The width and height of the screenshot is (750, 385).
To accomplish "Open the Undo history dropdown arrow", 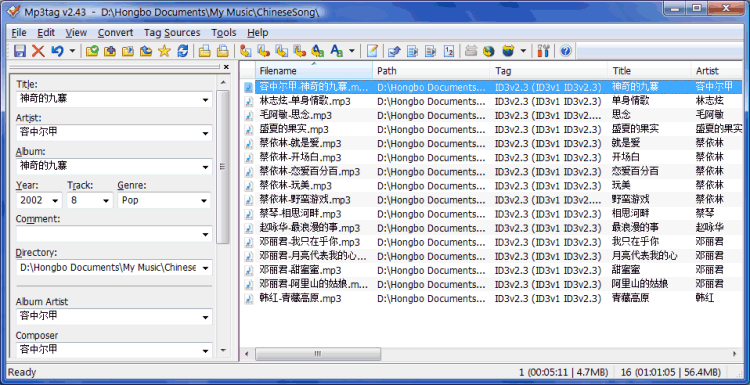I will point(72,51).
